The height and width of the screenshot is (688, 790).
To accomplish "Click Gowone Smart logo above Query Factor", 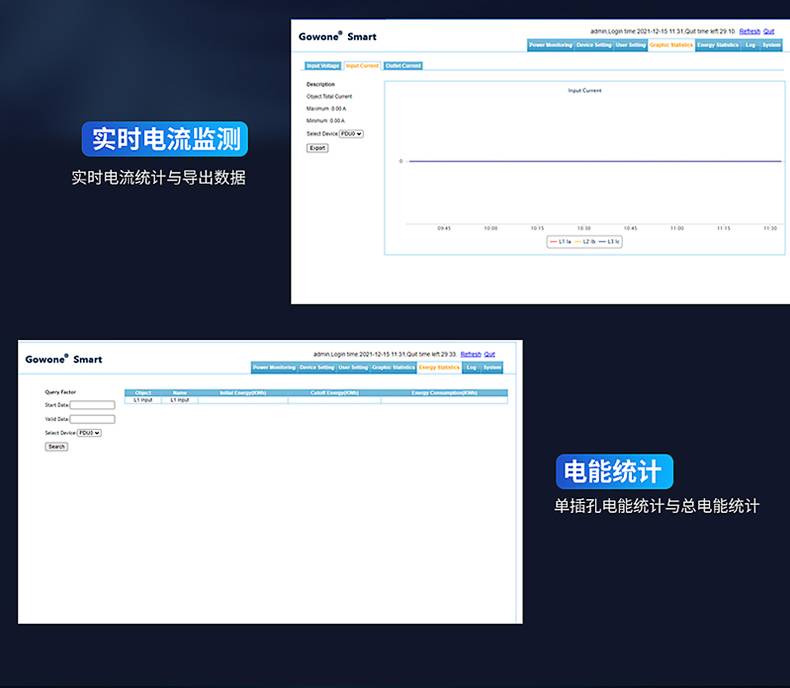I will (63, 359).
